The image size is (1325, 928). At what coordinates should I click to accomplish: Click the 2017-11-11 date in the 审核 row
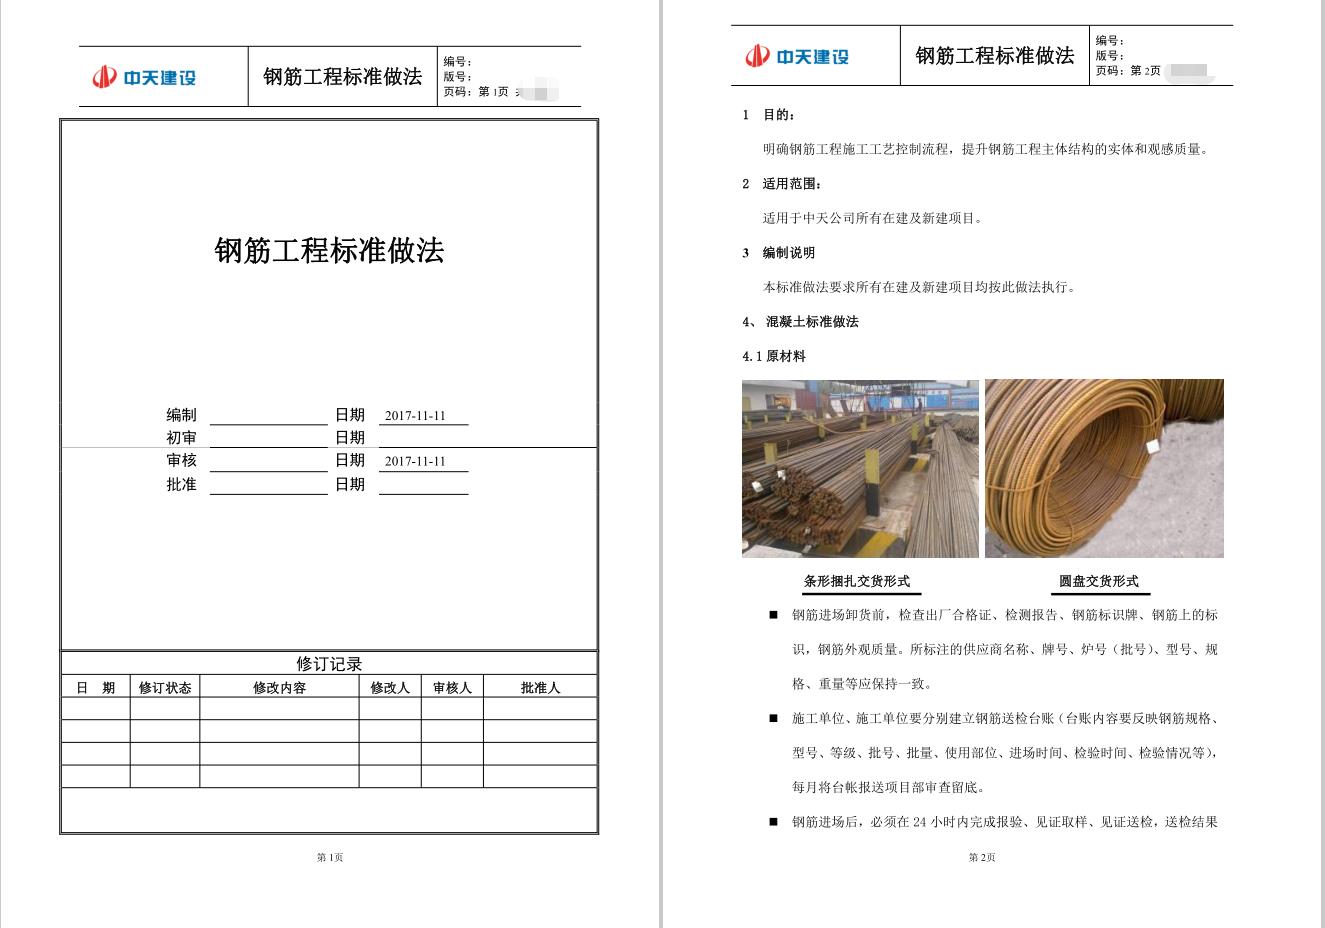point(415,461)
